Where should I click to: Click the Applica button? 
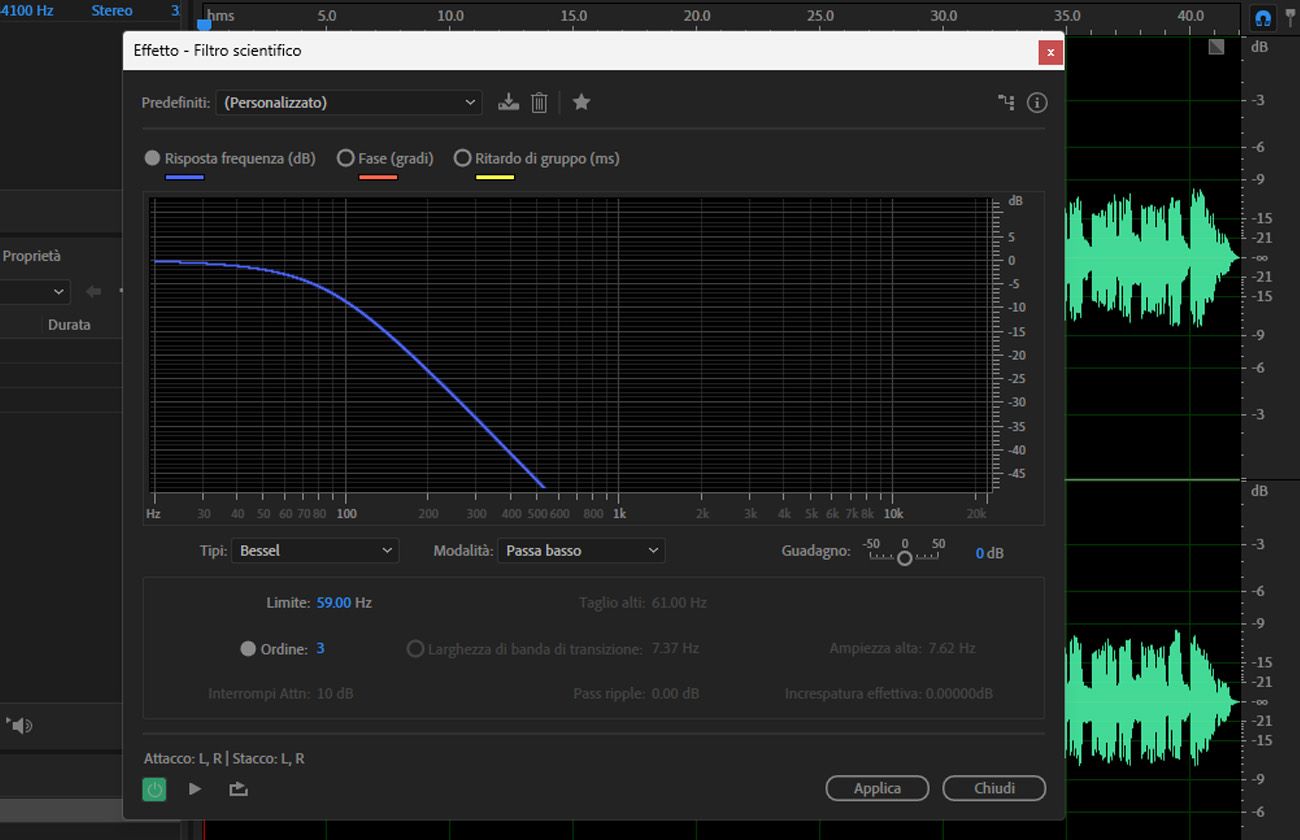coord(877,788)
